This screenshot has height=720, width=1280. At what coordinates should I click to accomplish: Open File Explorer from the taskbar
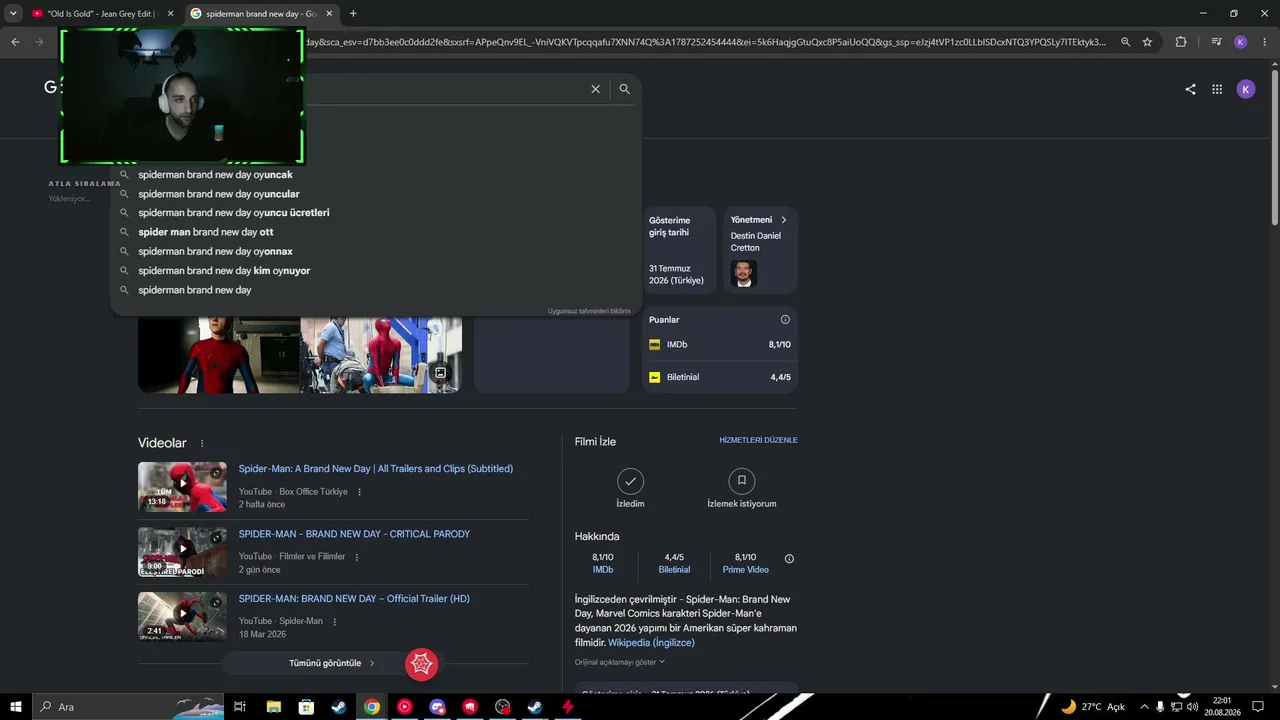[x=274, y=707]
